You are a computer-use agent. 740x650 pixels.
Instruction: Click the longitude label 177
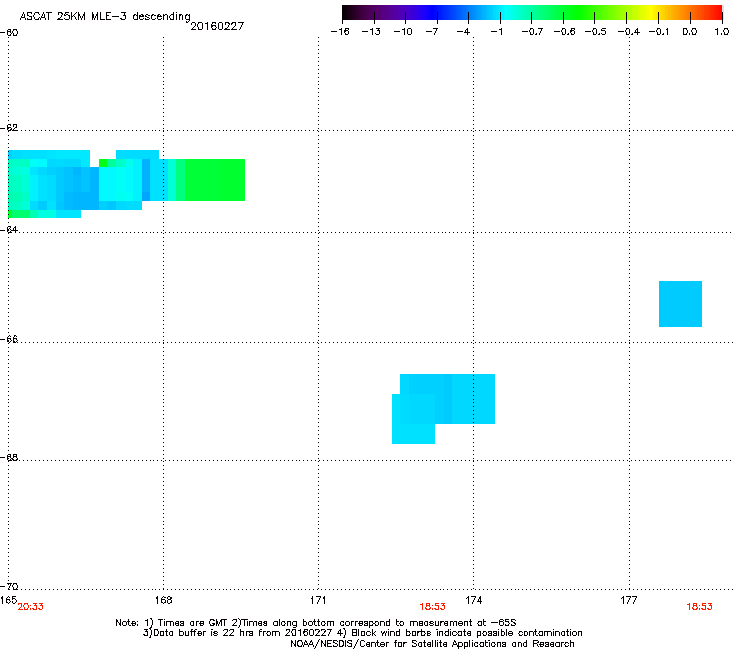(x=629, y=600)
